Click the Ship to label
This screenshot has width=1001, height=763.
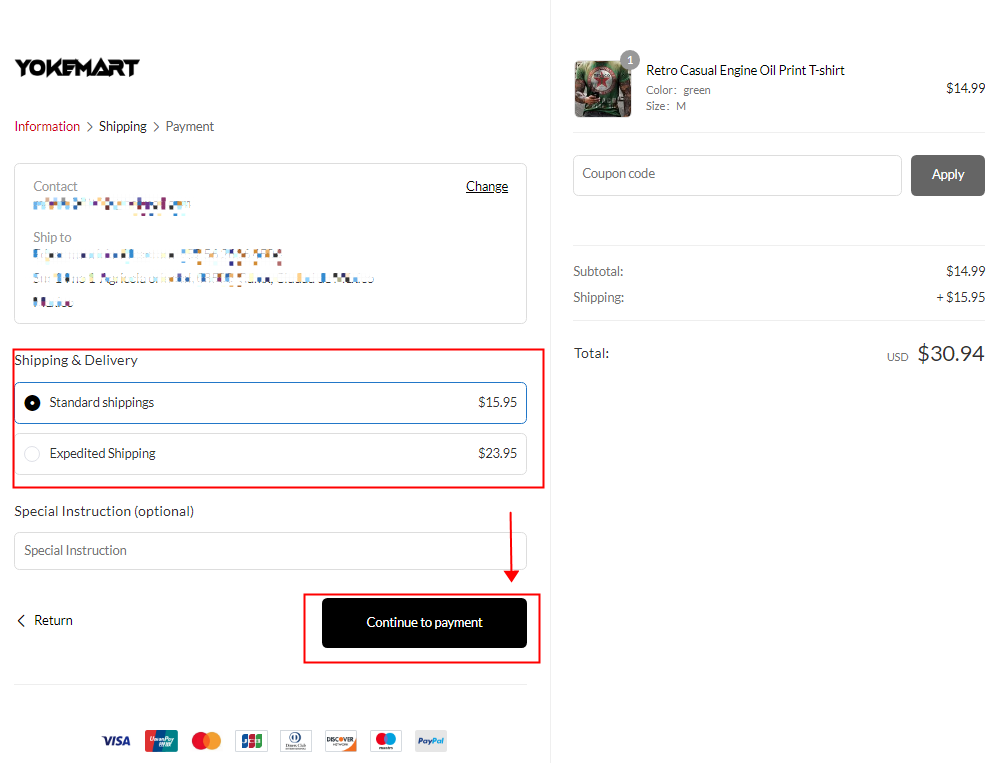point(52,238)
